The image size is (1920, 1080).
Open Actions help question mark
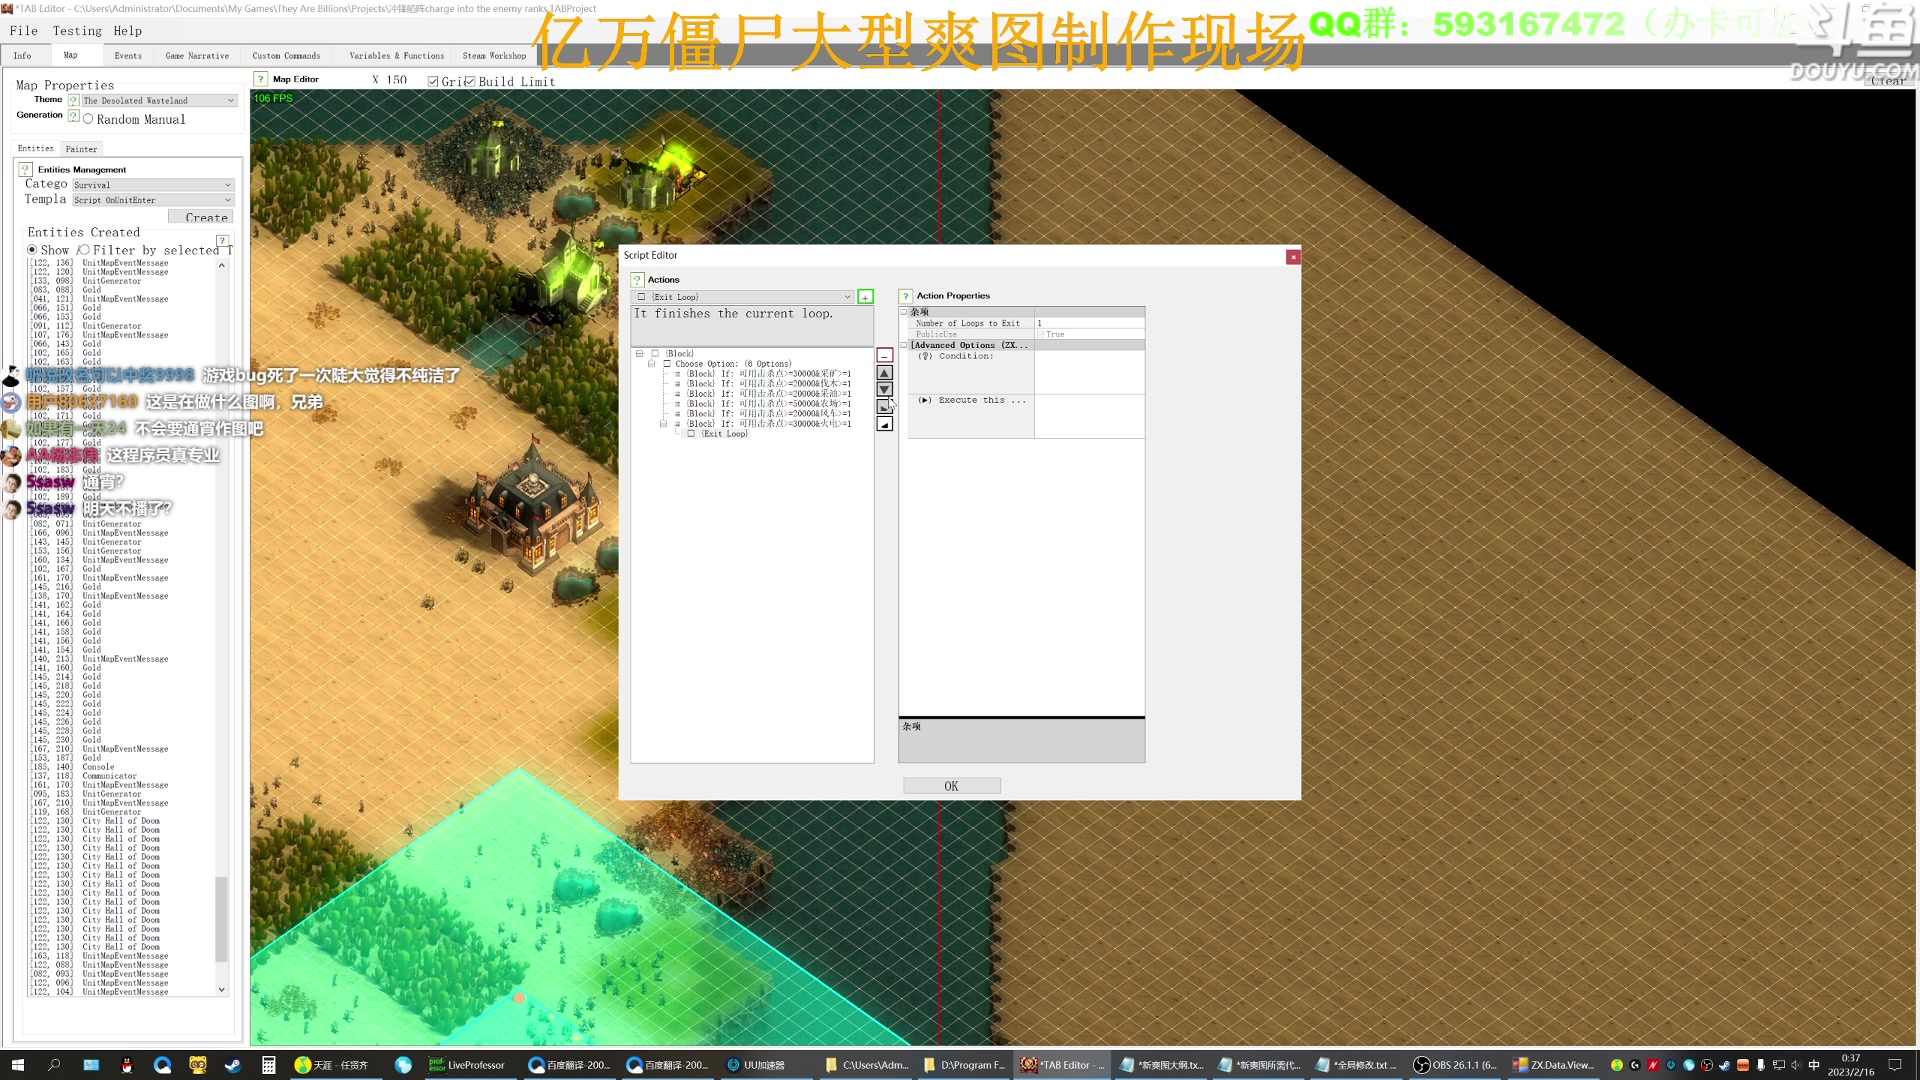coord(637,280)
